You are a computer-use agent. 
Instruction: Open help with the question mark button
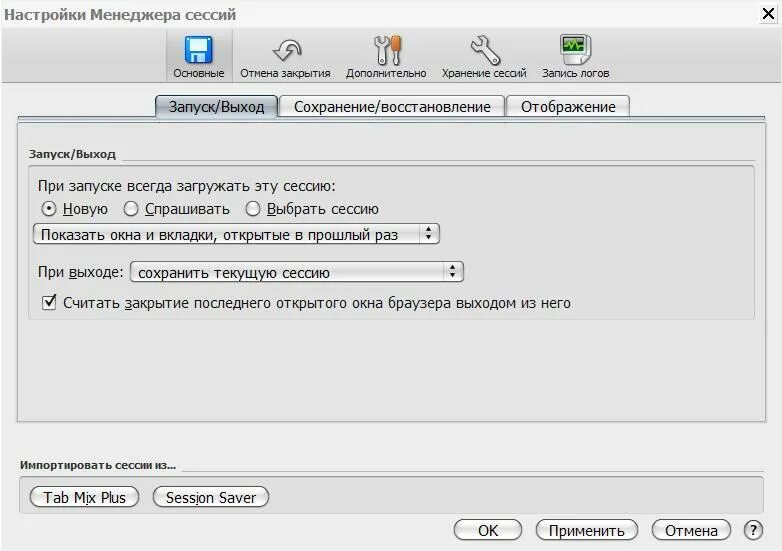[x=753, y=530]
